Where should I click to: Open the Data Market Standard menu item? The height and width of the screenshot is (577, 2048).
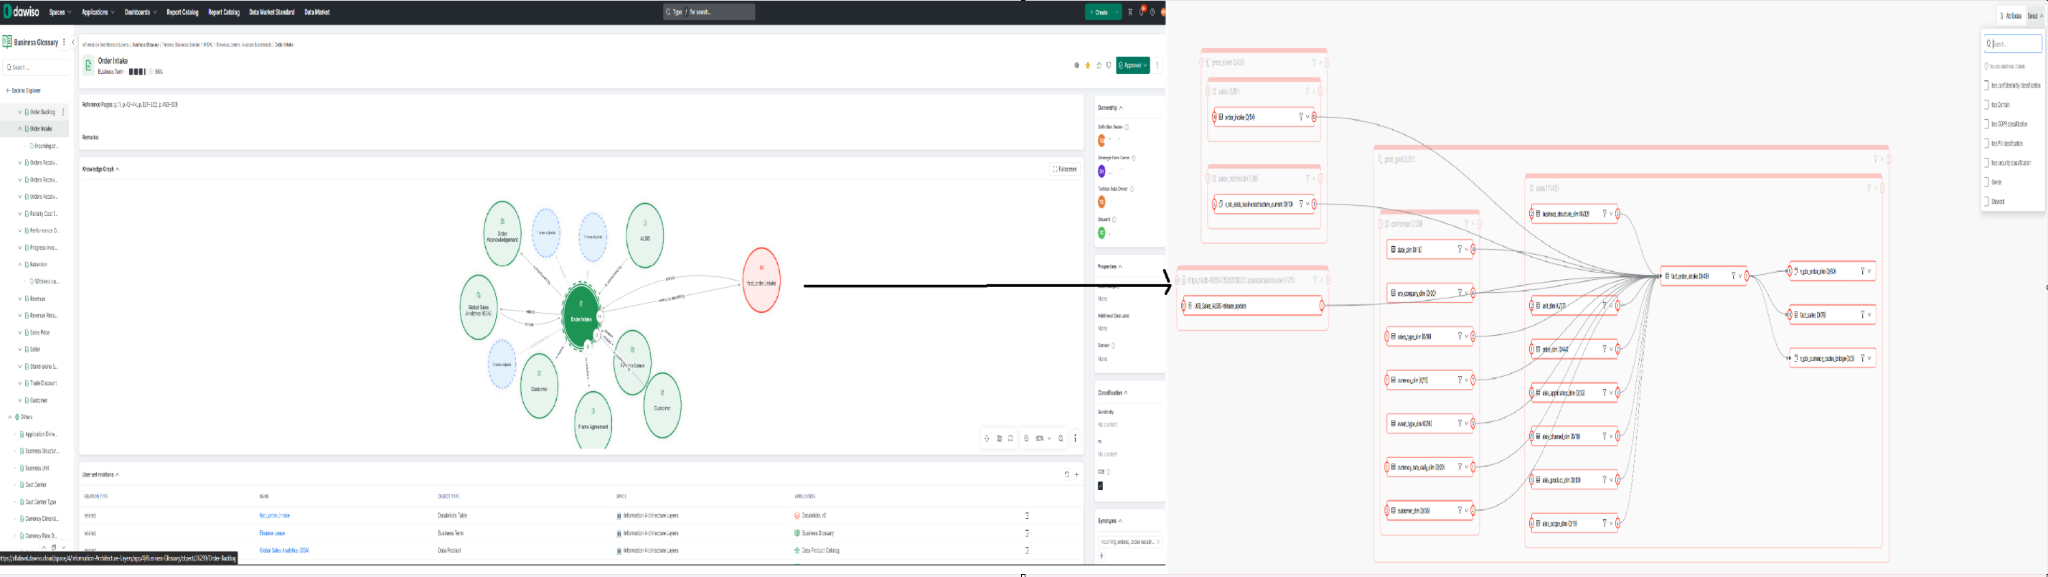click(271, 12)
